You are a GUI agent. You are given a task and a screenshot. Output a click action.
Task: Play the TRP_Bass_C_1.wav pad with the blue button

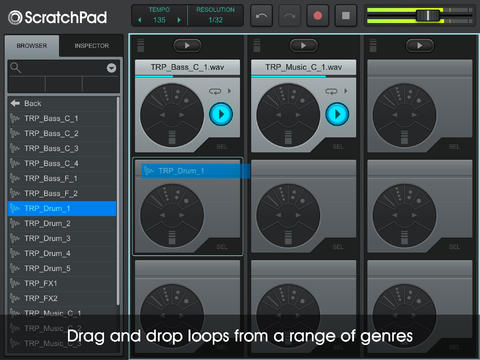pos(221,114)
